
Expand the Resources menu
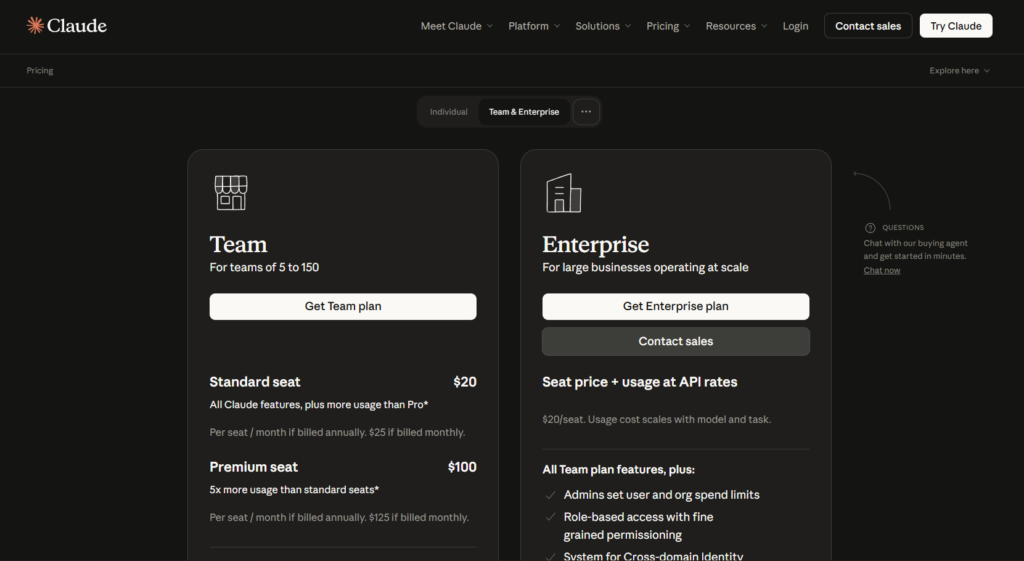pyautogui.click(x=736, y=26)
